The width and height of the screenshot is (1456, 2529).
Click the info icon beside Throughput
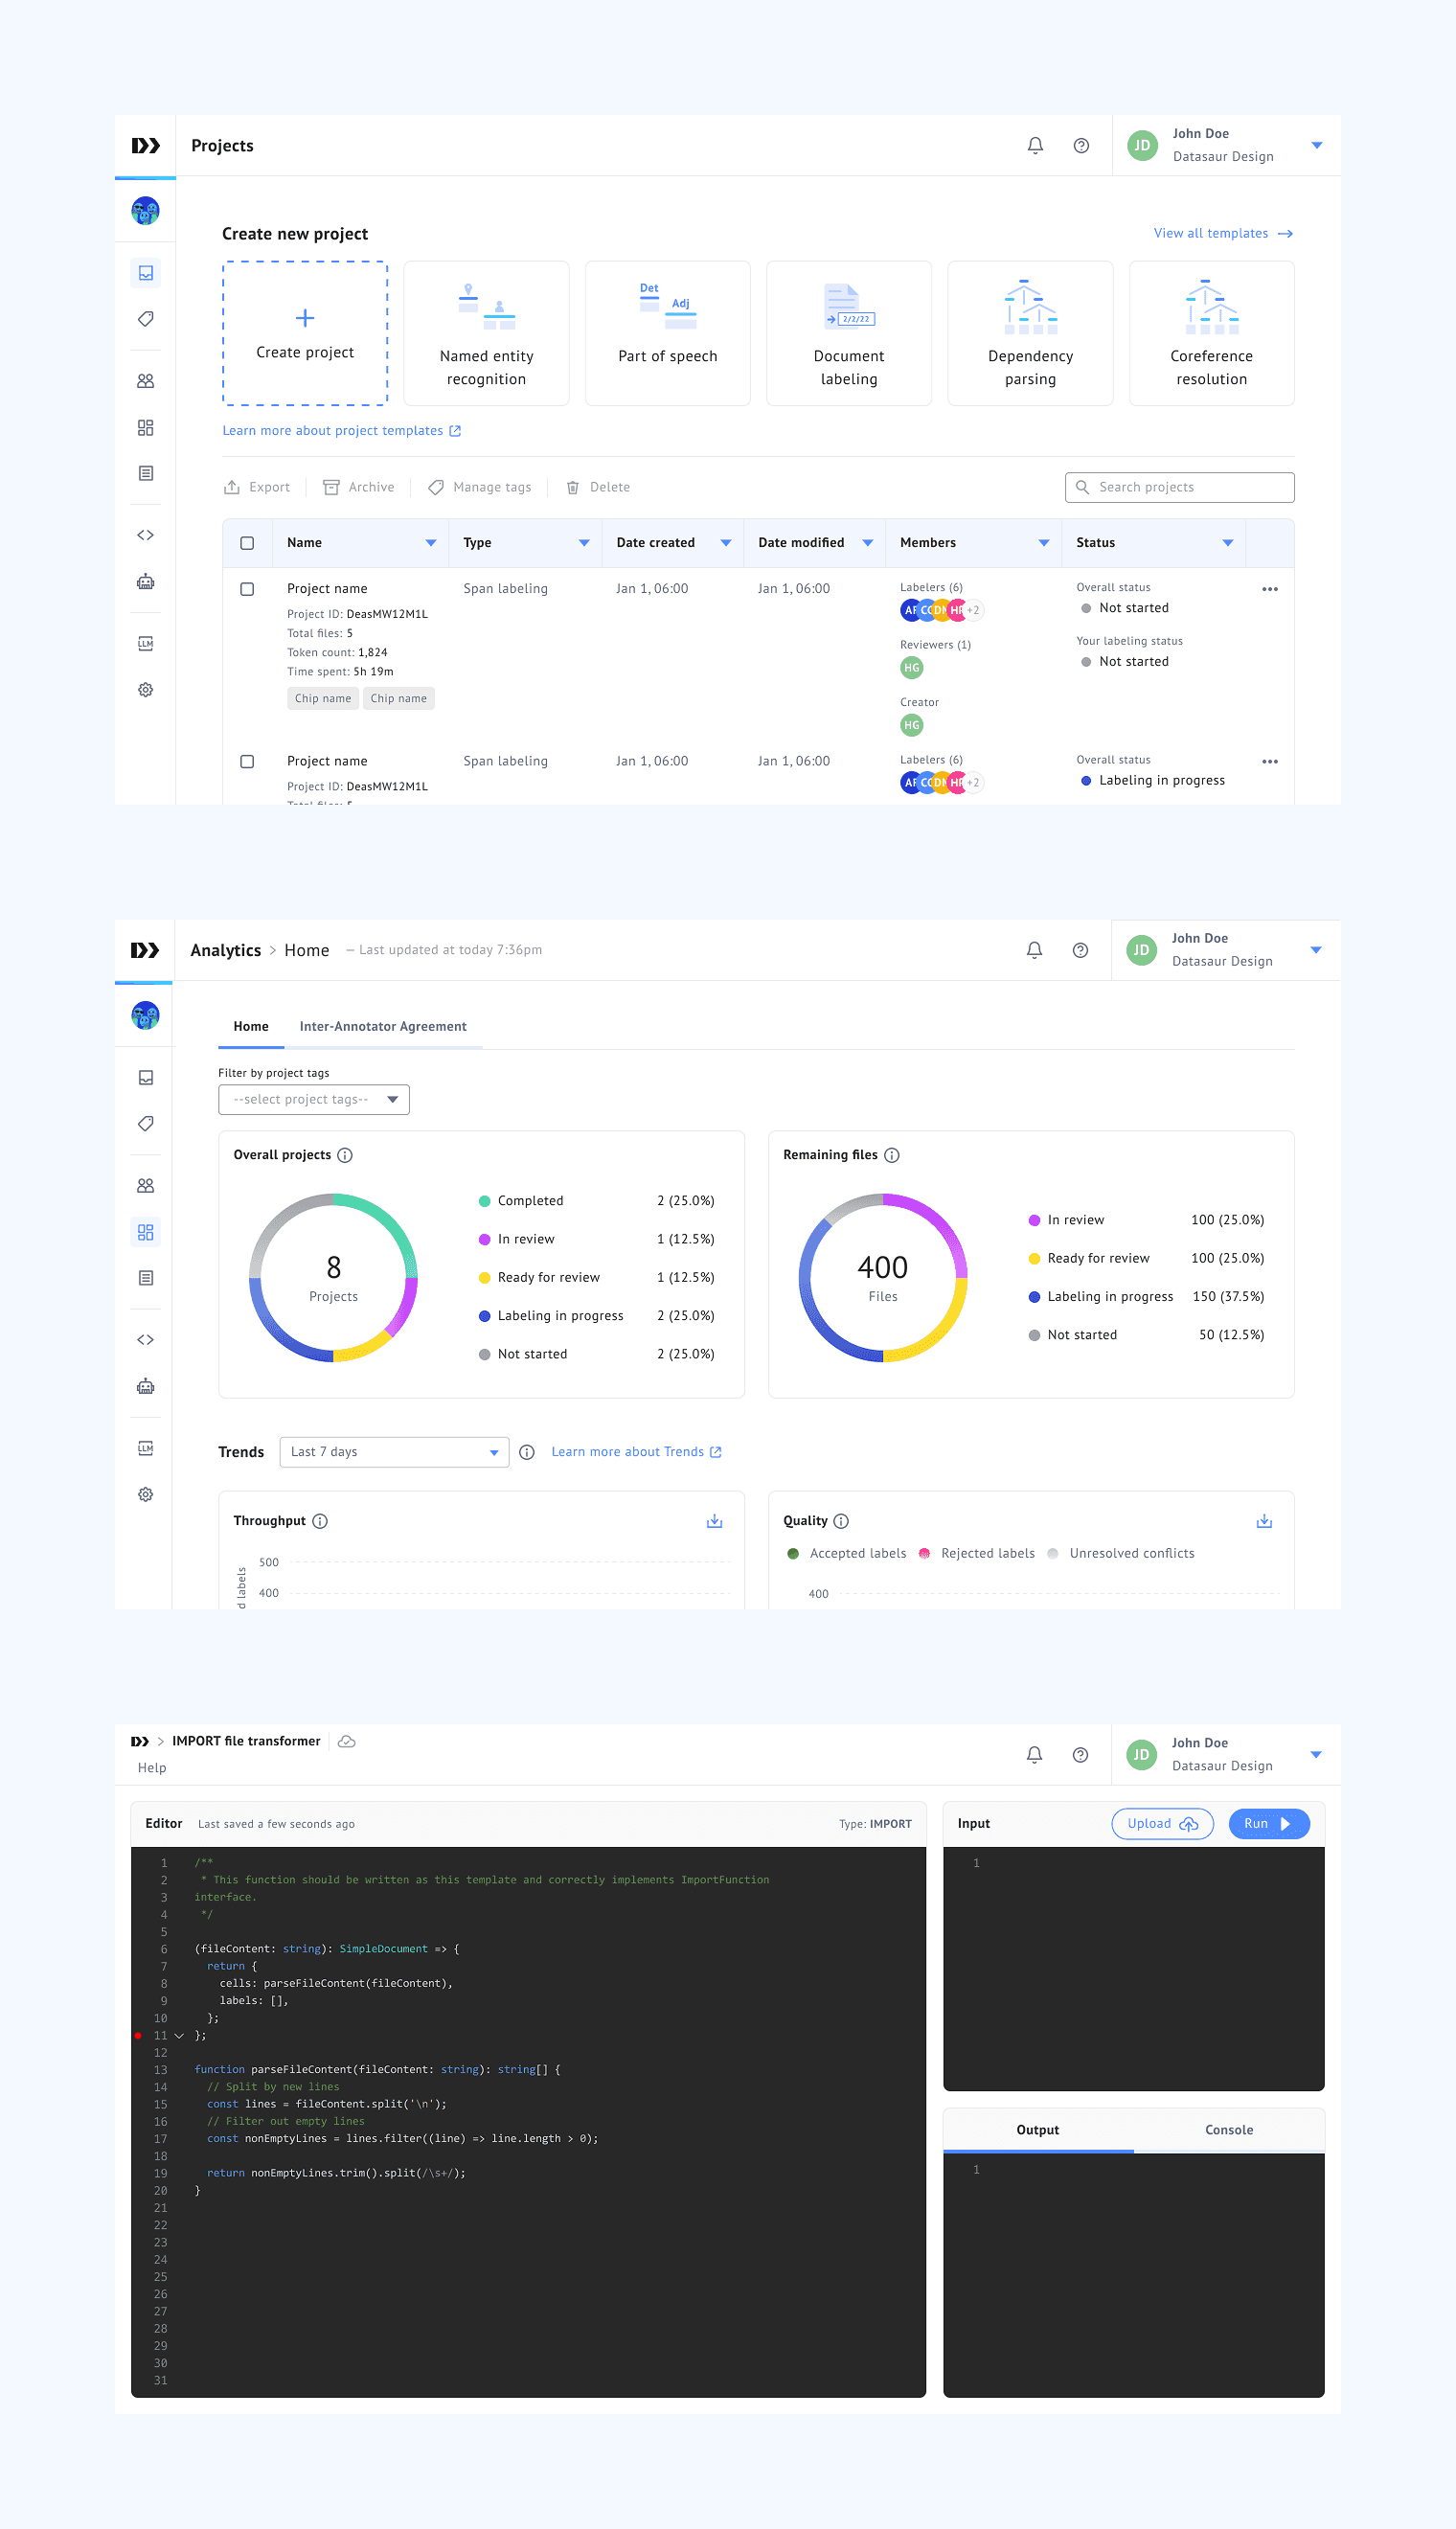point(320,1521)
